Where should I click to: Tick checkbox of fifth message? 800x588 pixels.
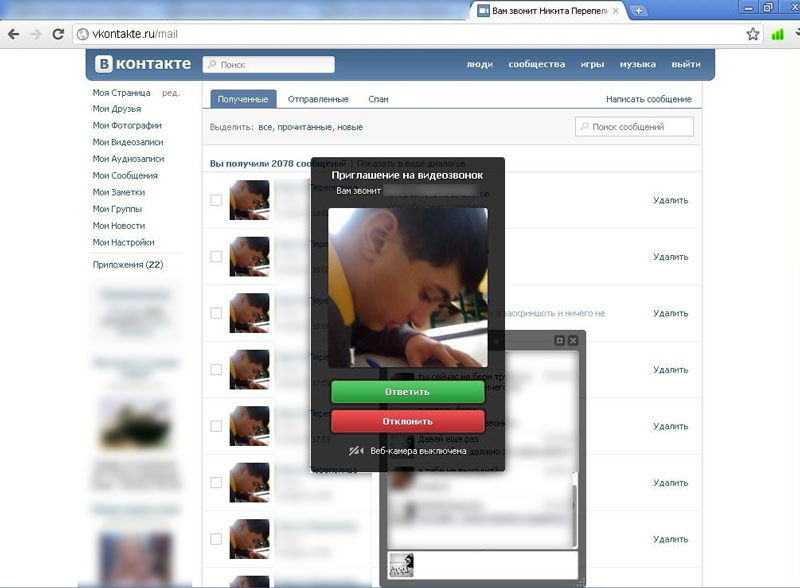[216, 426]
